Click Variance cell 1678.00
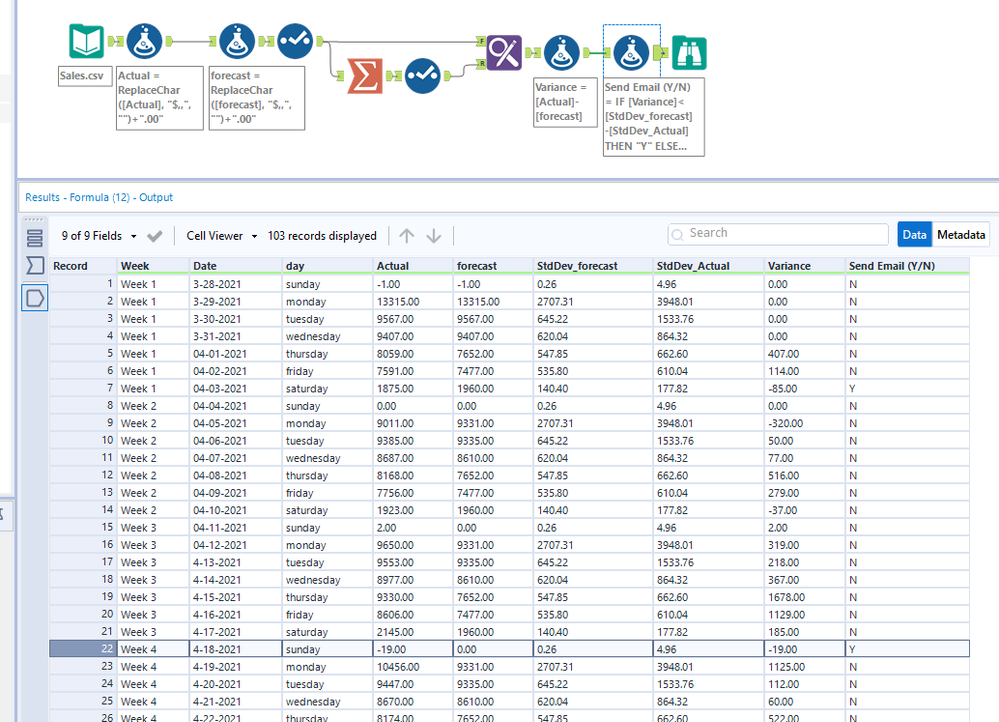 [804, 597]
